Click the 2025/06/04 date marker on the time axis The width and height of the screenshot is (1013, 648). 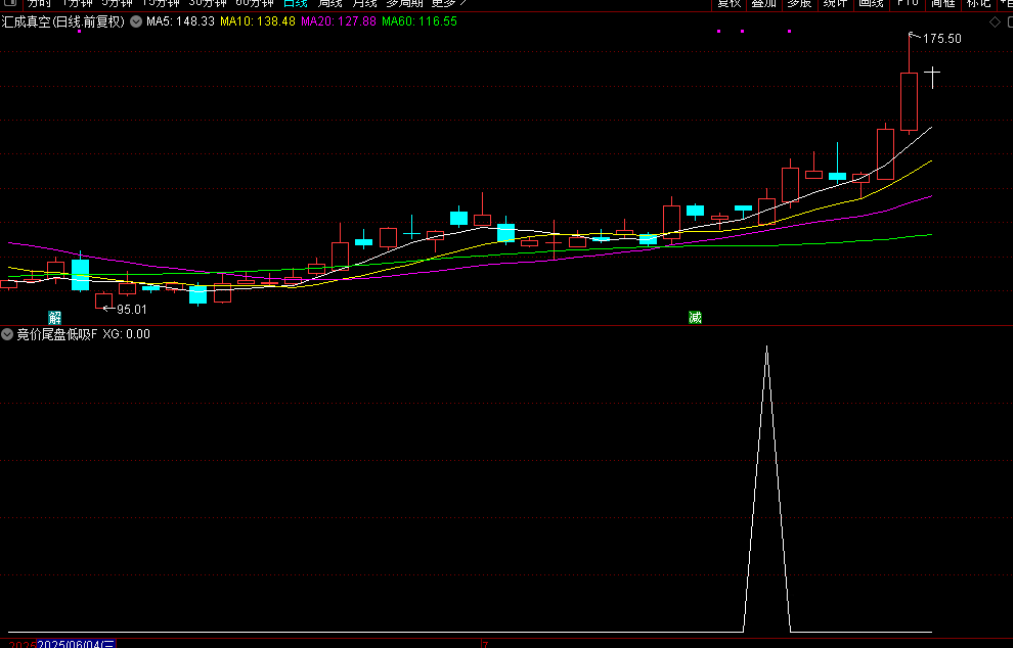coord(77,643)
